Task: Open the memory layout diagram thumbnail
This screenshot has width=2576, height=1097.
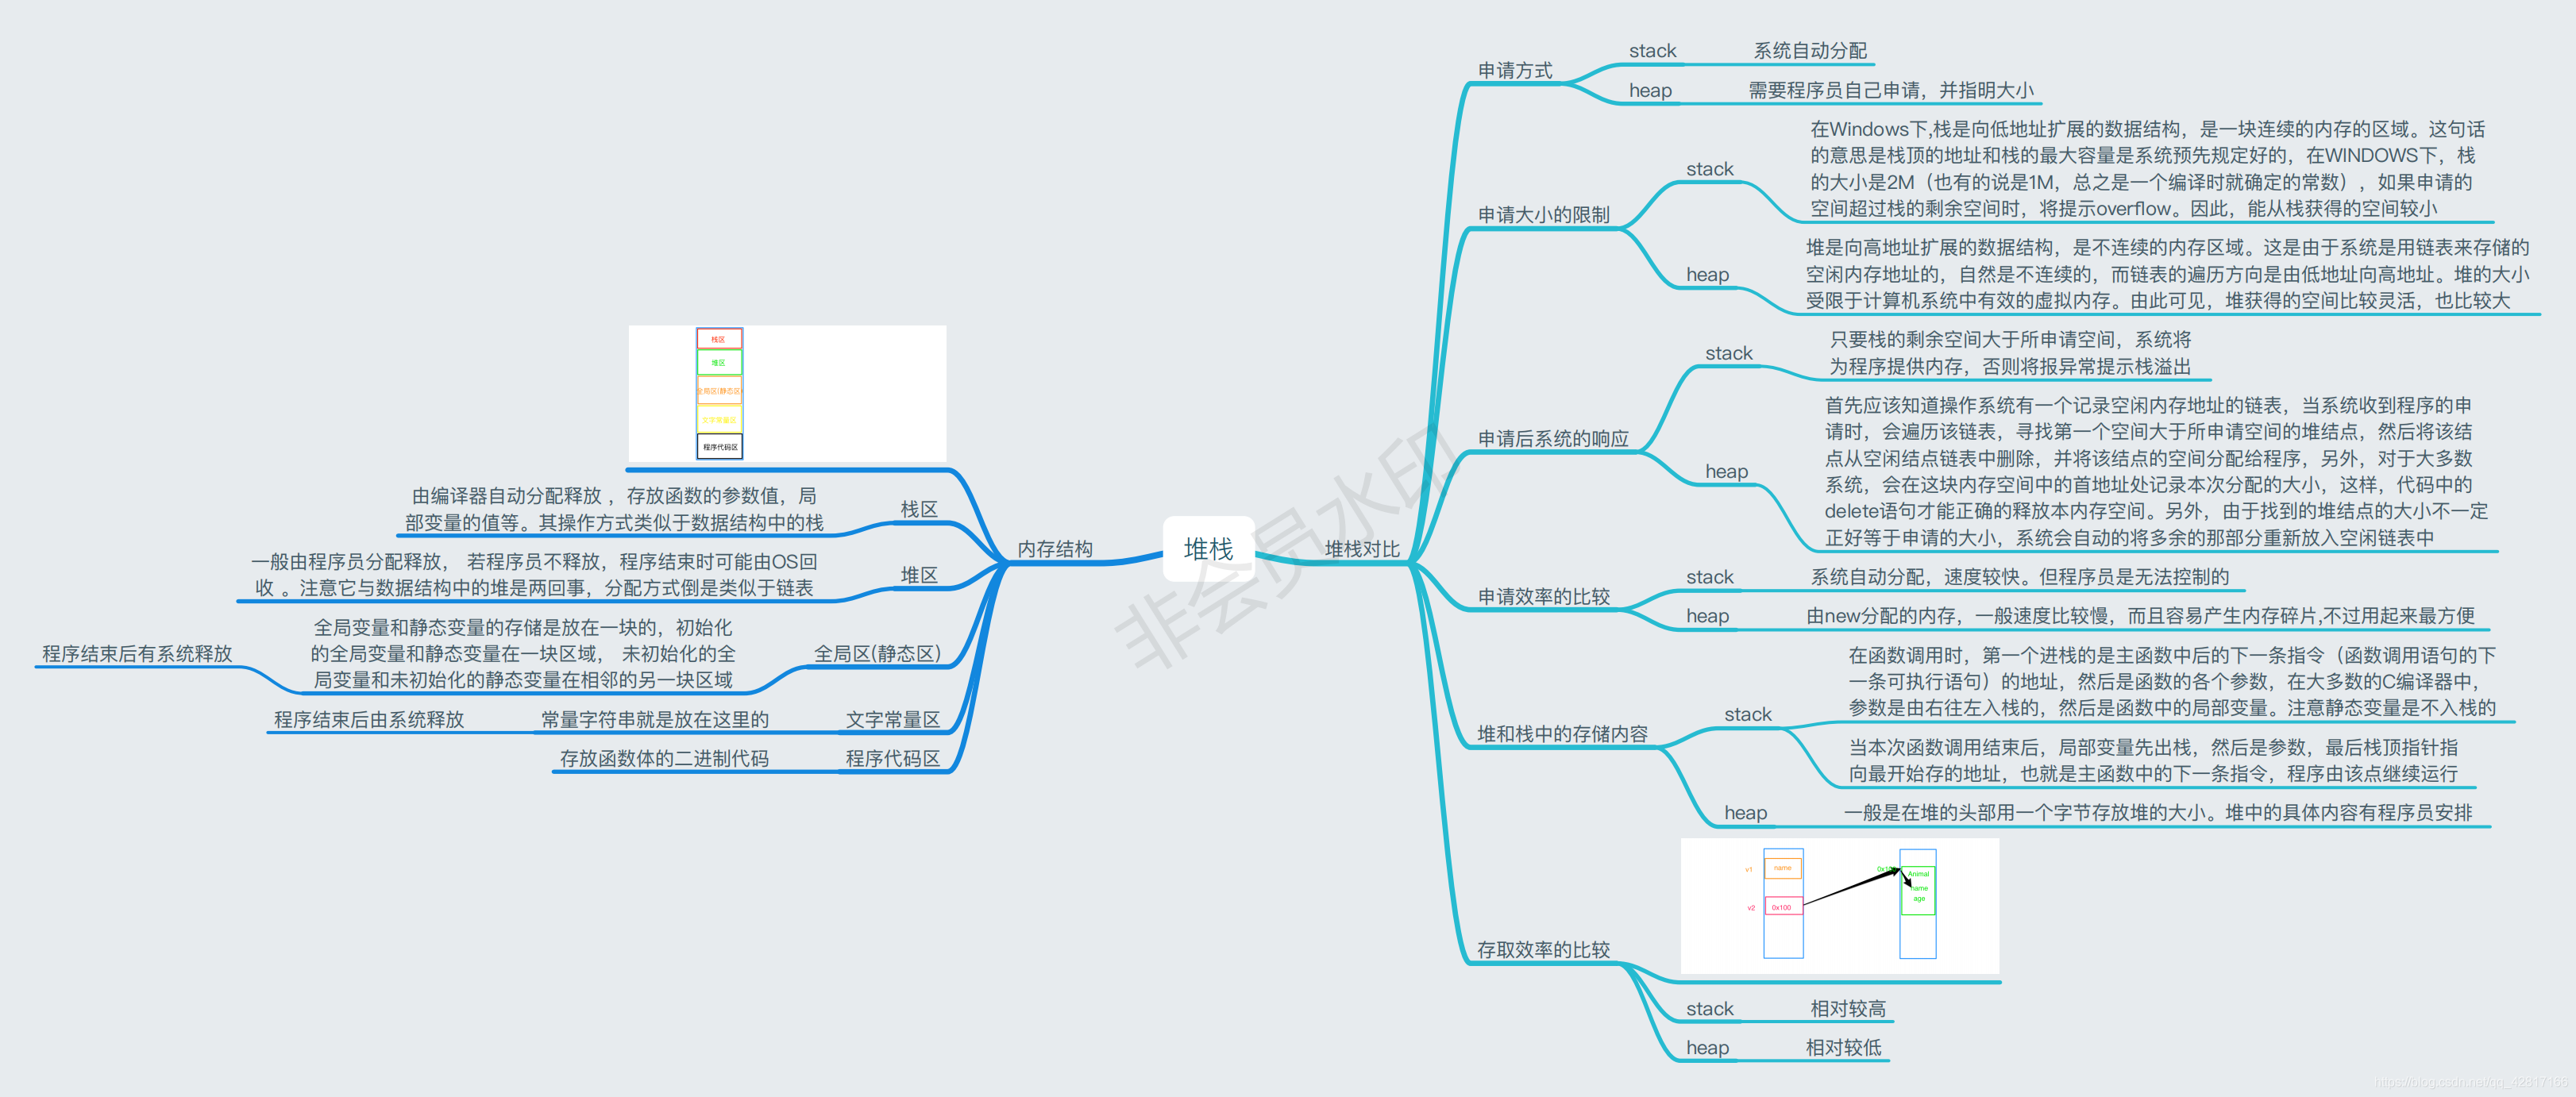Action: coord(787,393)
